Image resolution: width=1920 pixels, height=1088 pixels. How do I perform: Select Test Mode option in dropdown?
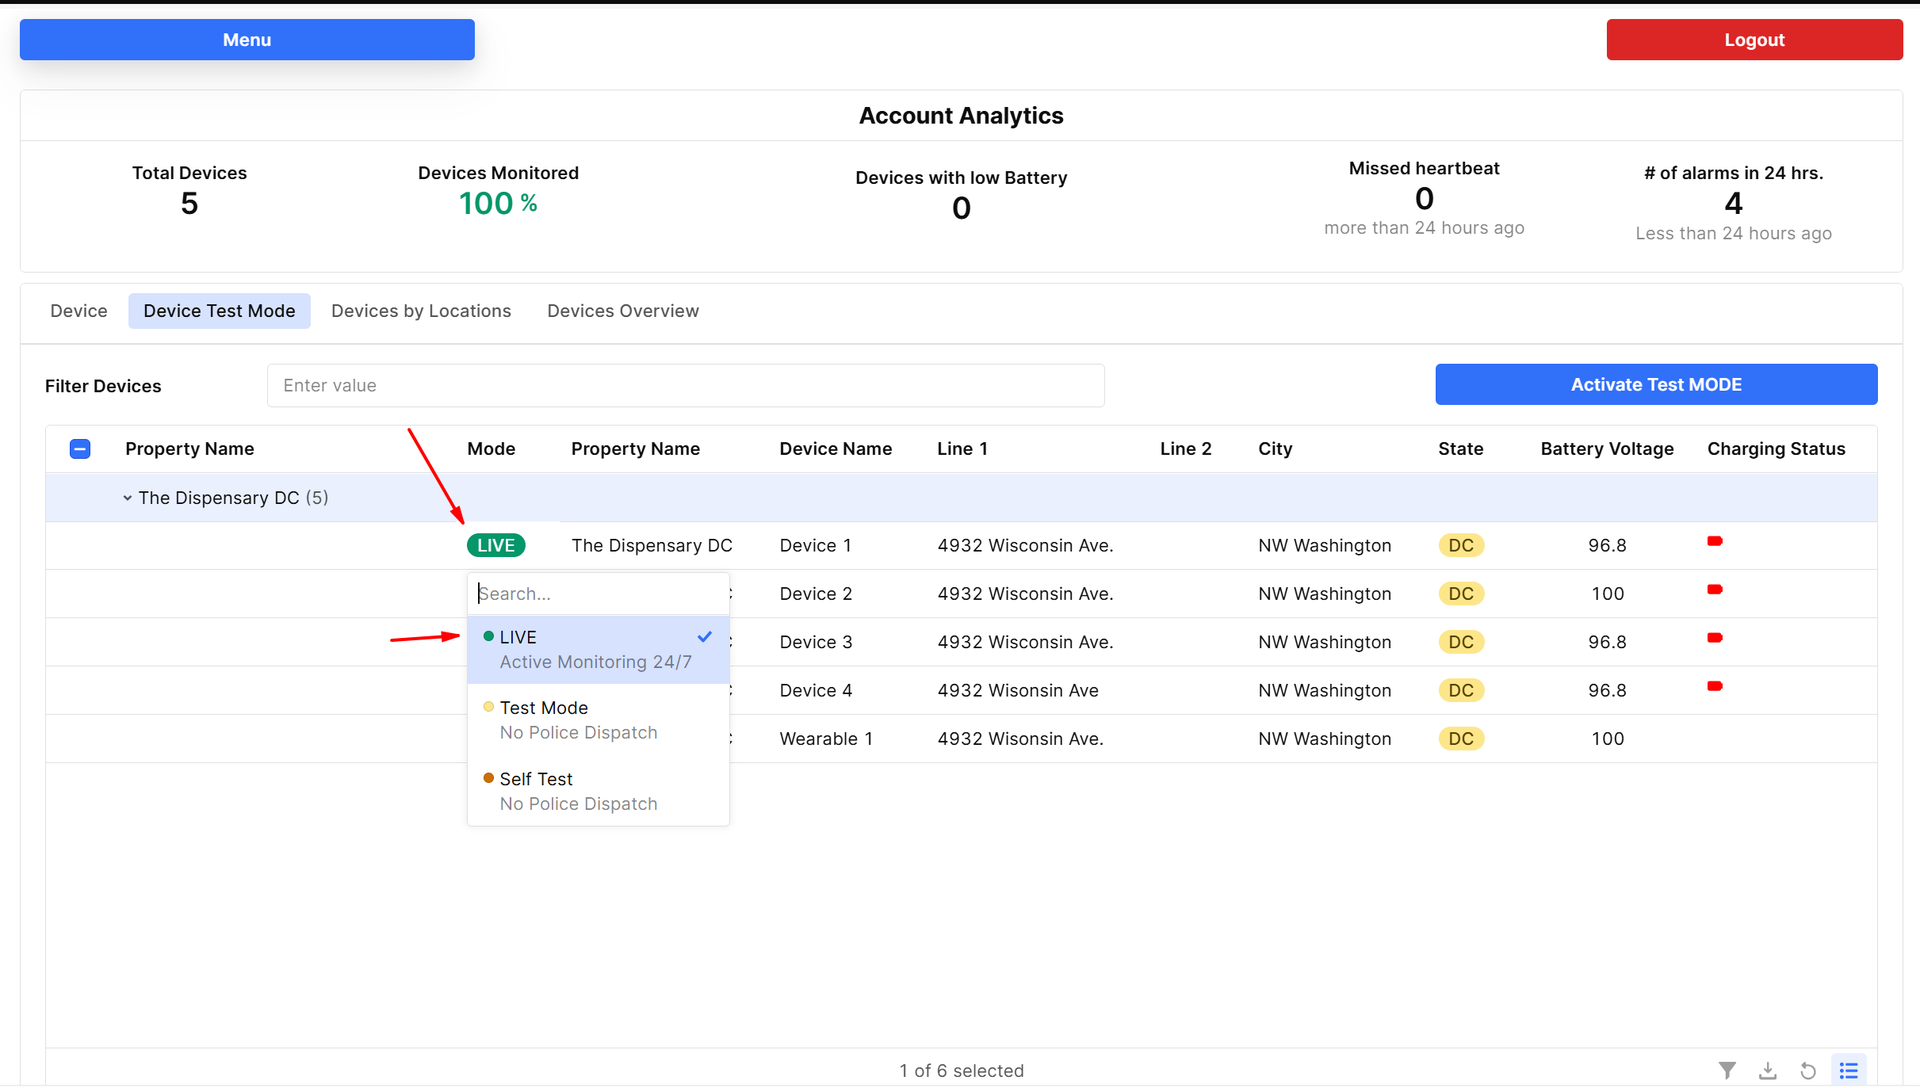[578, 720]
